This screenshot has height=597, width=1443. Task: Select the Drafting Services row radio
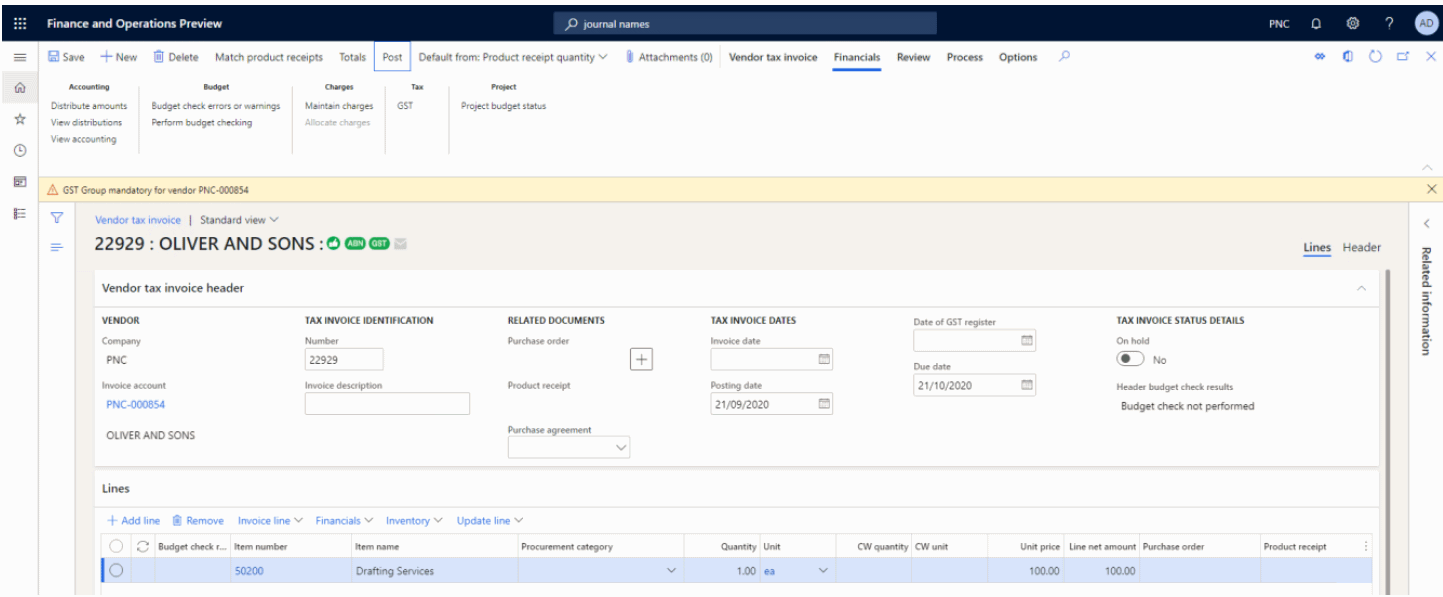116,570
